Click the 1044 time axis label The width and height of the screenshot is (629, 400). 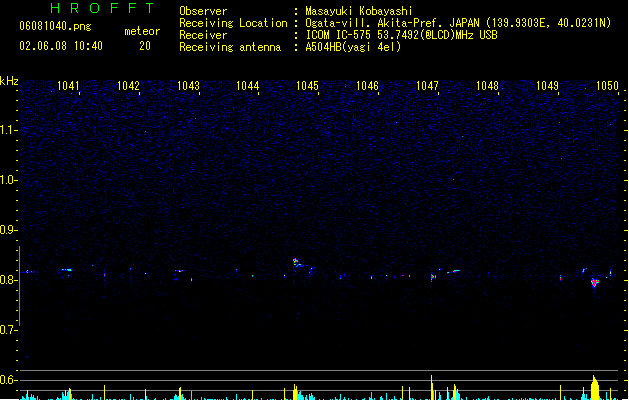pyautogui.click(x=248, y=85)
